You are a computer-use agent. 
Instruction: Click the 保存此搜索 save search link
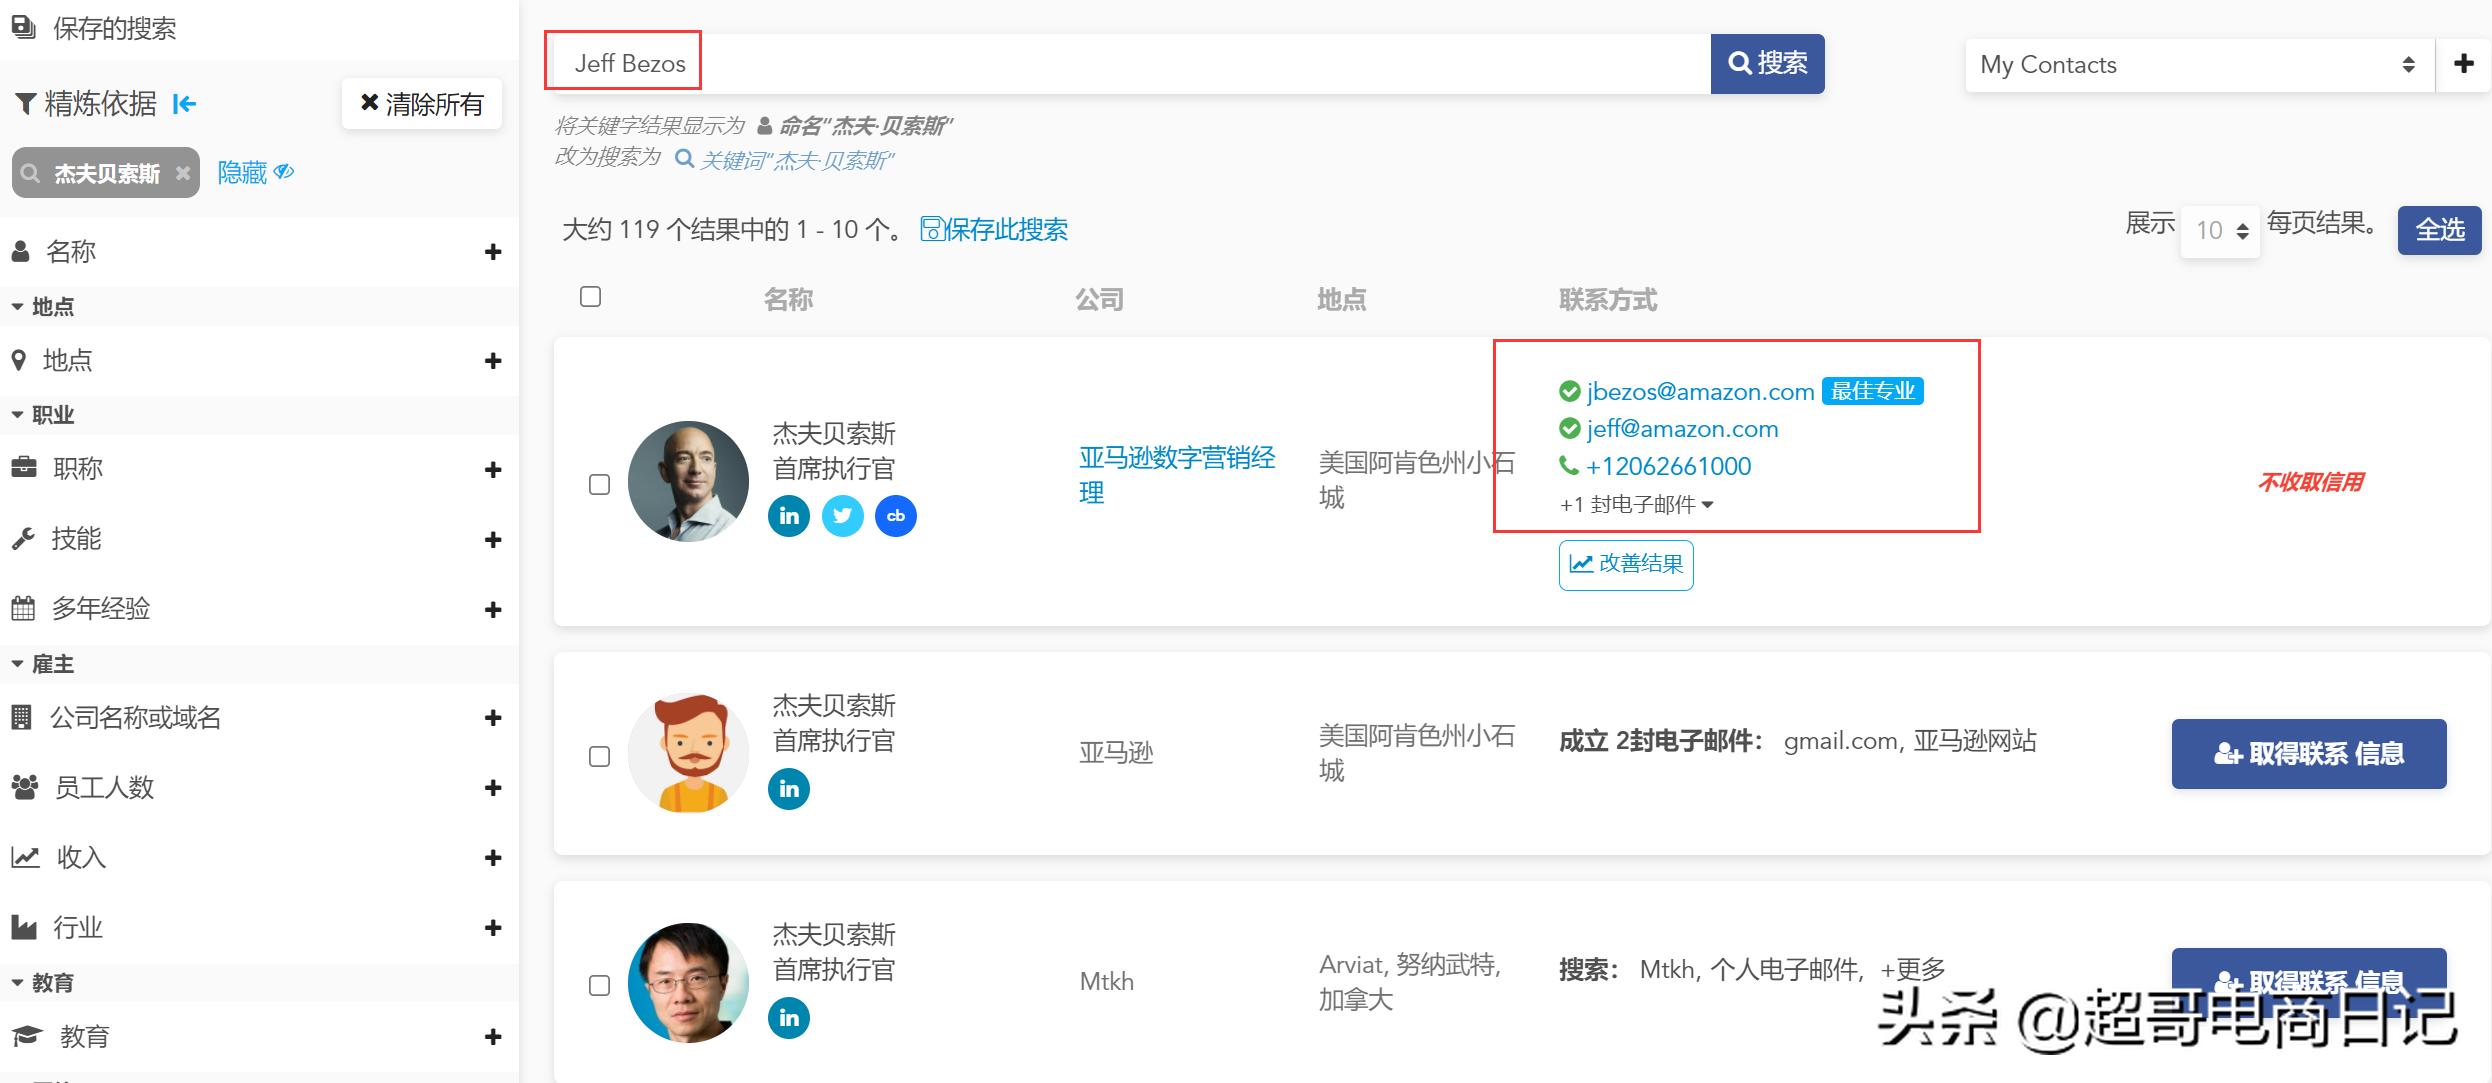[994, 229]
